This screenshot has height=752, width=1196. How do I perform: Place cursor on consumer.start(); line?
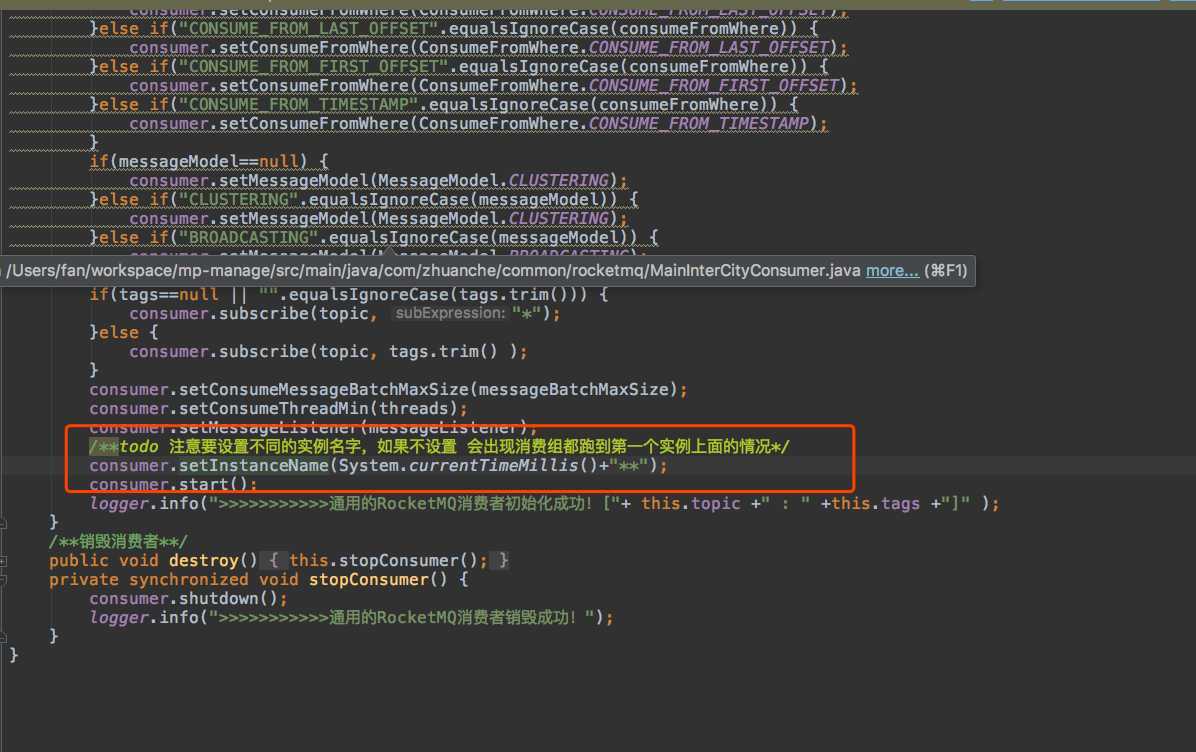click(x=173, y=485)
